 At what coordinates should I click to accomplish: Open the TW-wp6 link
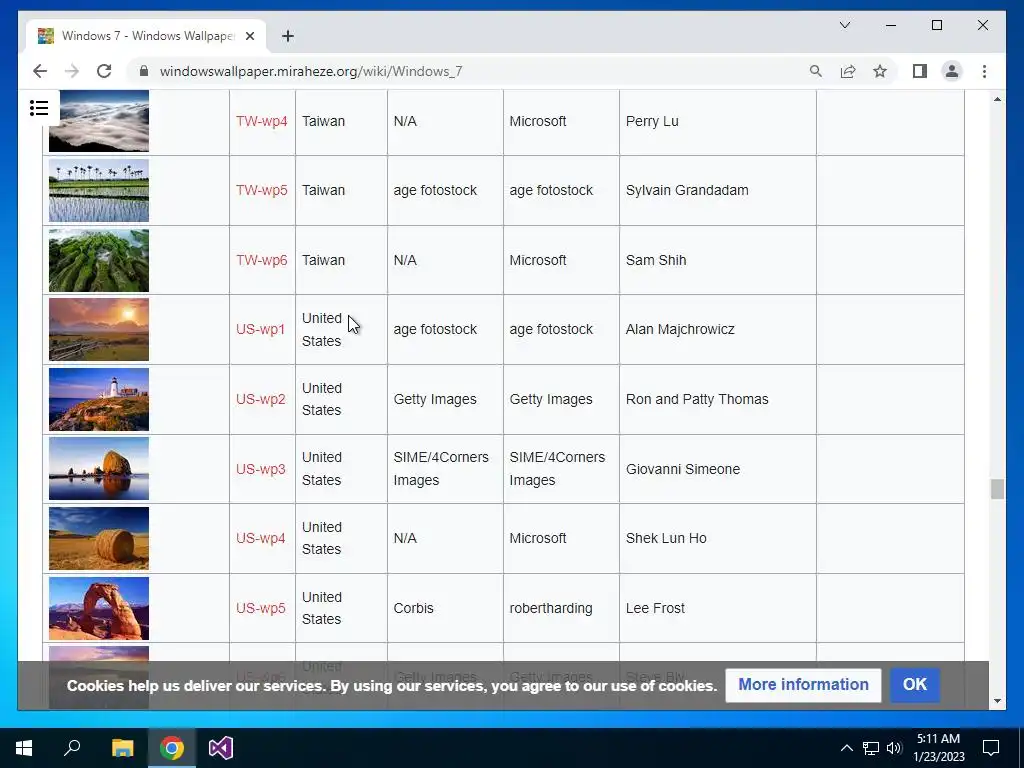click(x=261, y=260)
